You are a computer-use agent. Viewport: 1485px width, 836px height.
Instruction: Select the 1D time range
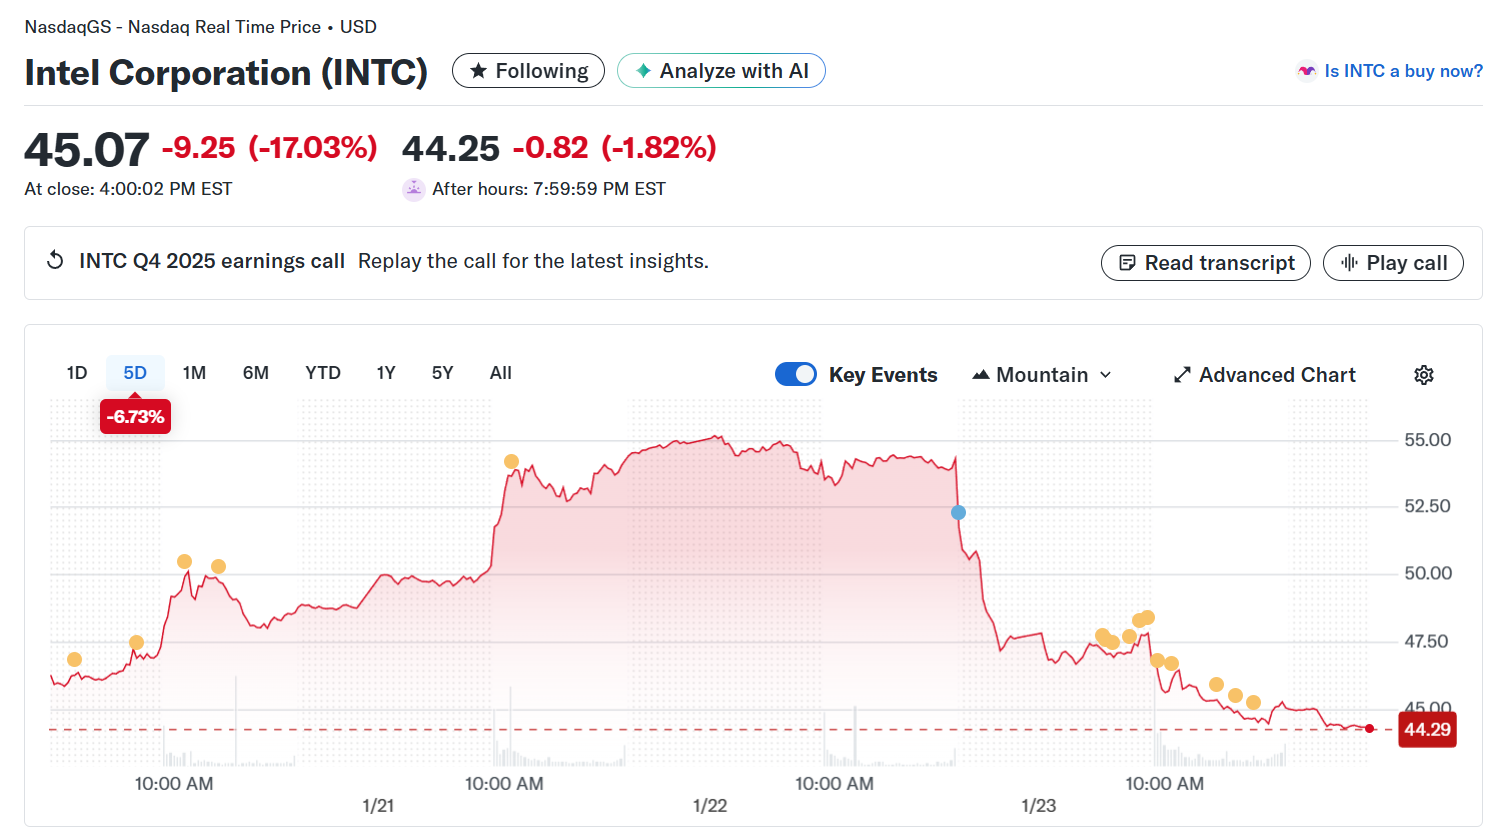click(77, 373)
